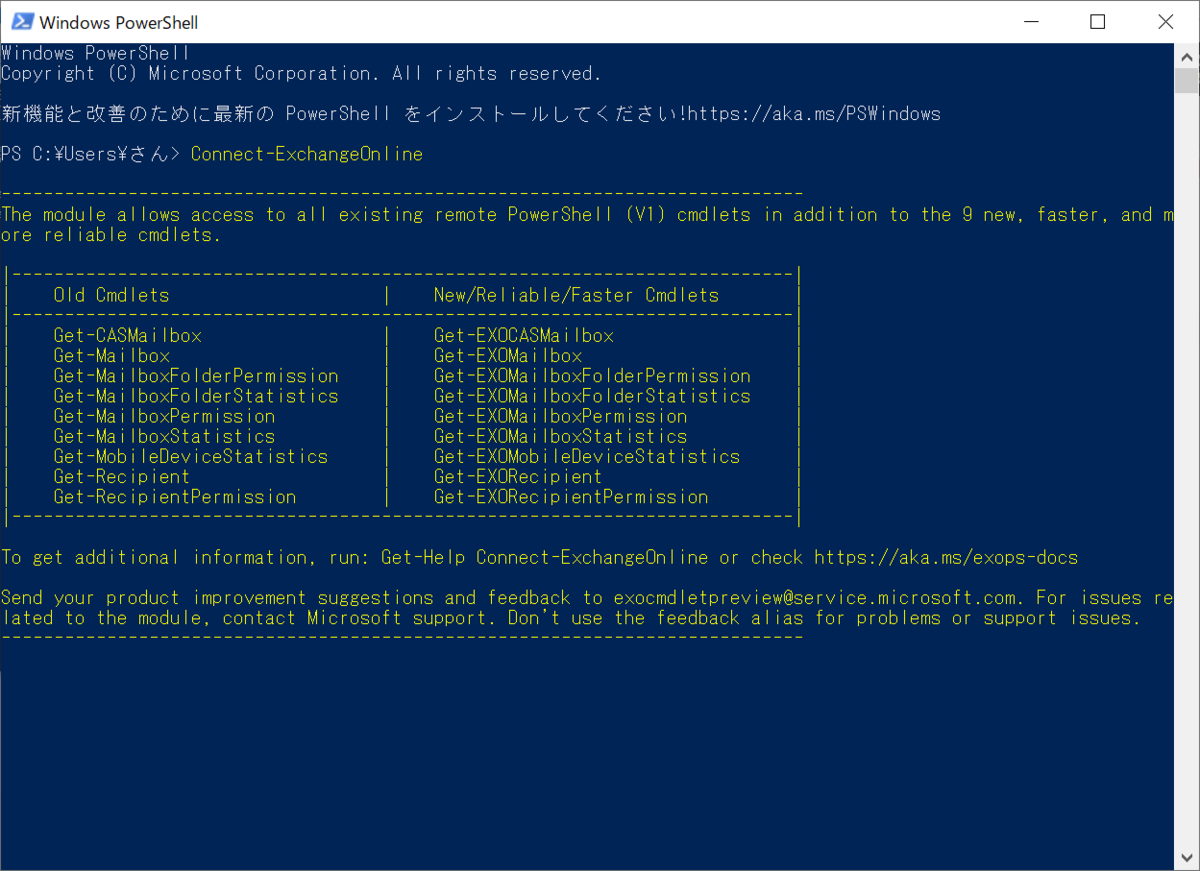
Task: Click the Copyright (C) Microsoft Corporation line
Action: pos(301,74)
